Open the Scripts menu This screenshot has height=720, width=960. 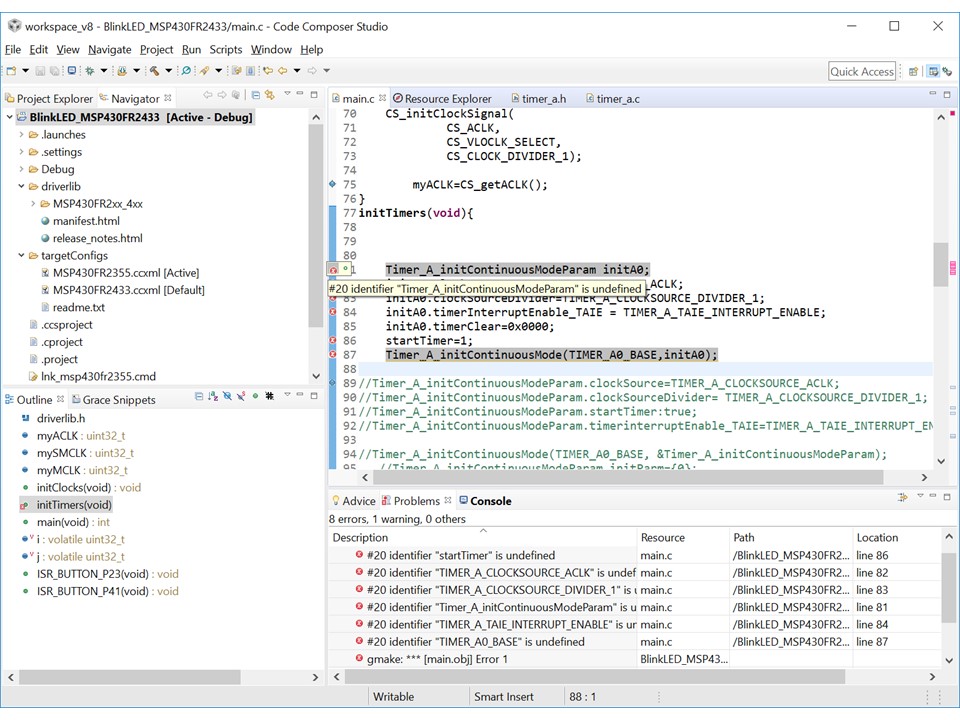tap(225, 48)
